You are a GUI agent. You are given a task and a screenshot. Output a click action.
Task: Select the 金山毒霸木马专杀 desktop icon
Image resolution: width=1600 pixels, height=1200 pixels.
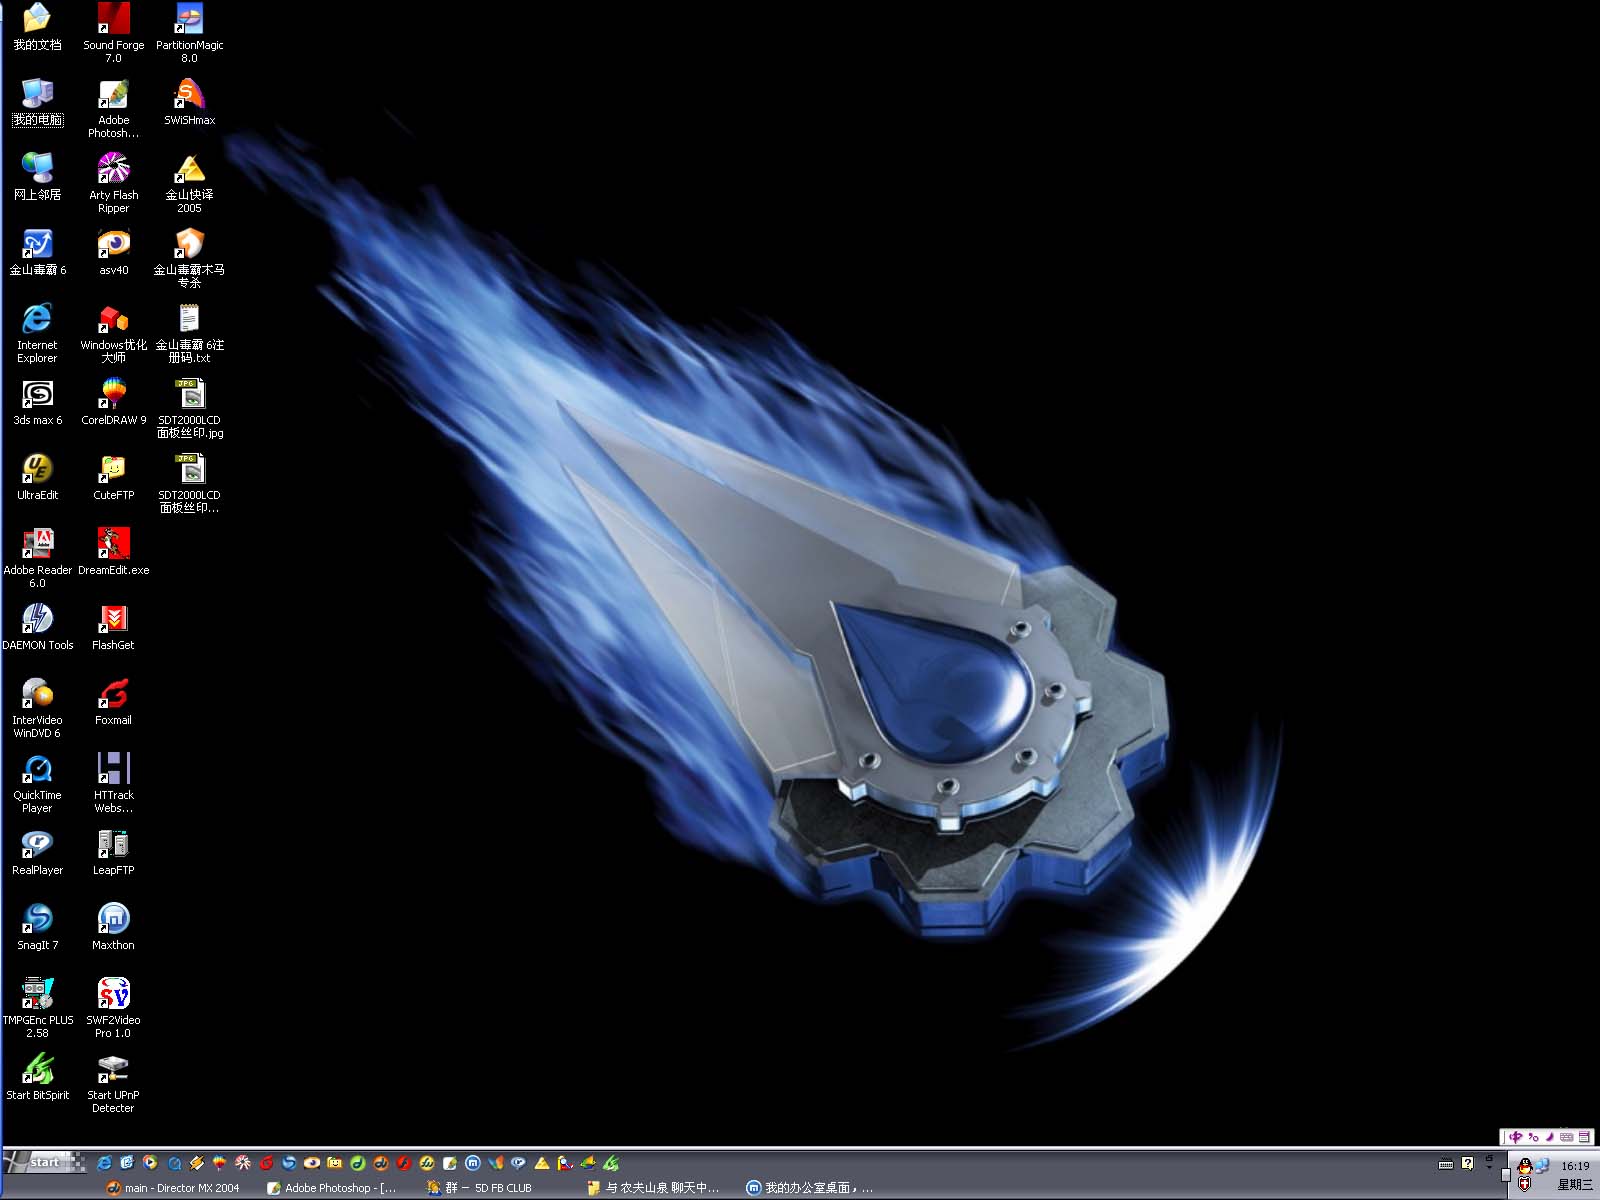pos(189,258)
